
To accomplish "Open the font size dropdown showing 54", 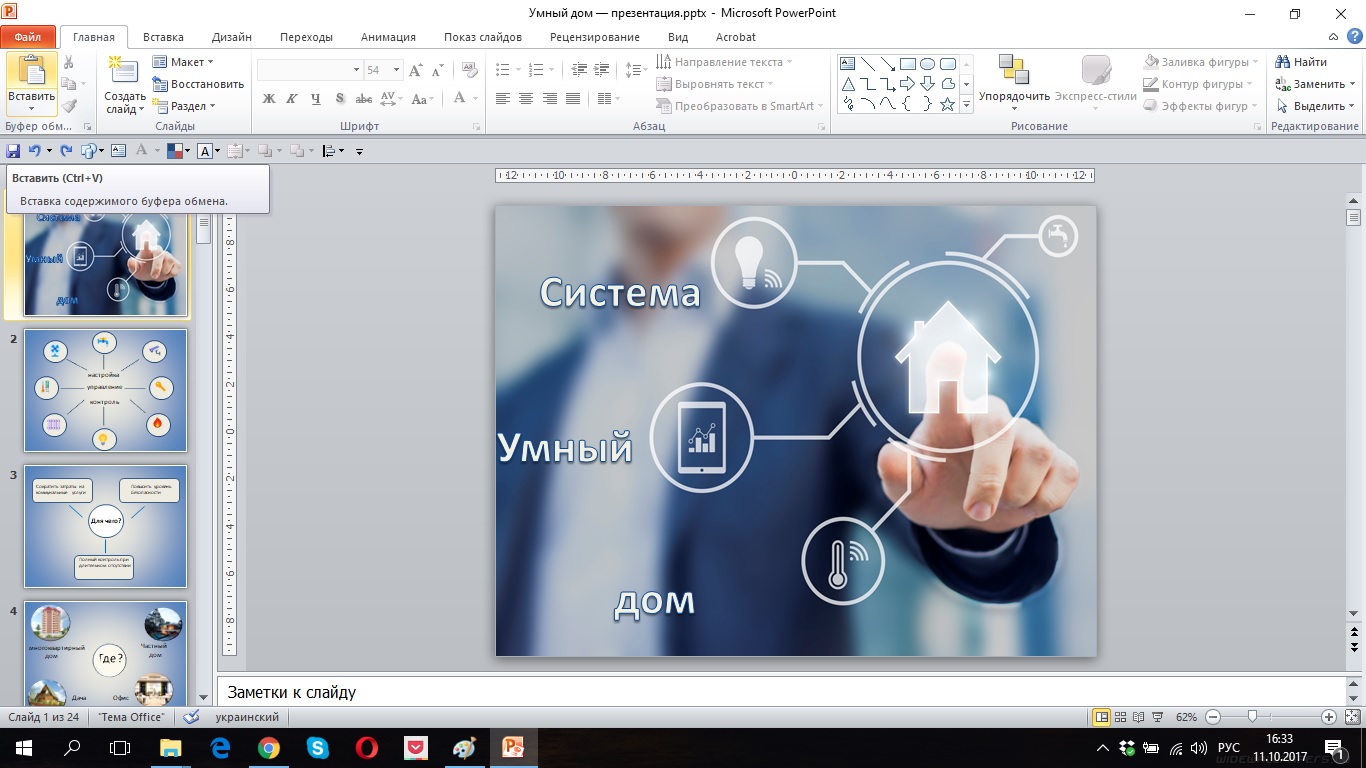I will [396, 70].
